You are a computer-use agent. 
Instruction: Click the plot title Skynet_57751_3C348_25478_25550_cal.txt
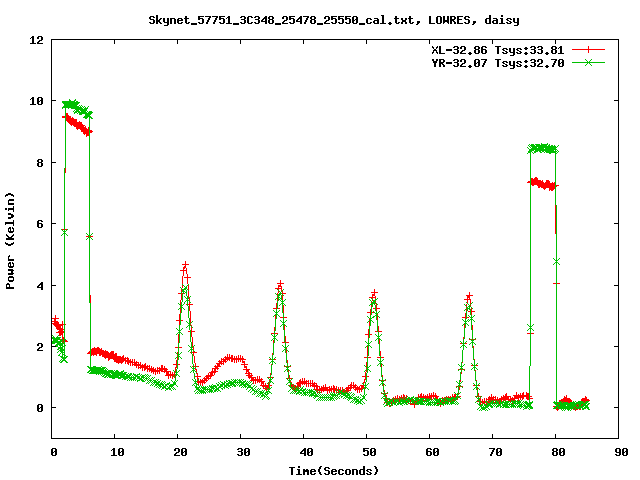[284, 20]
